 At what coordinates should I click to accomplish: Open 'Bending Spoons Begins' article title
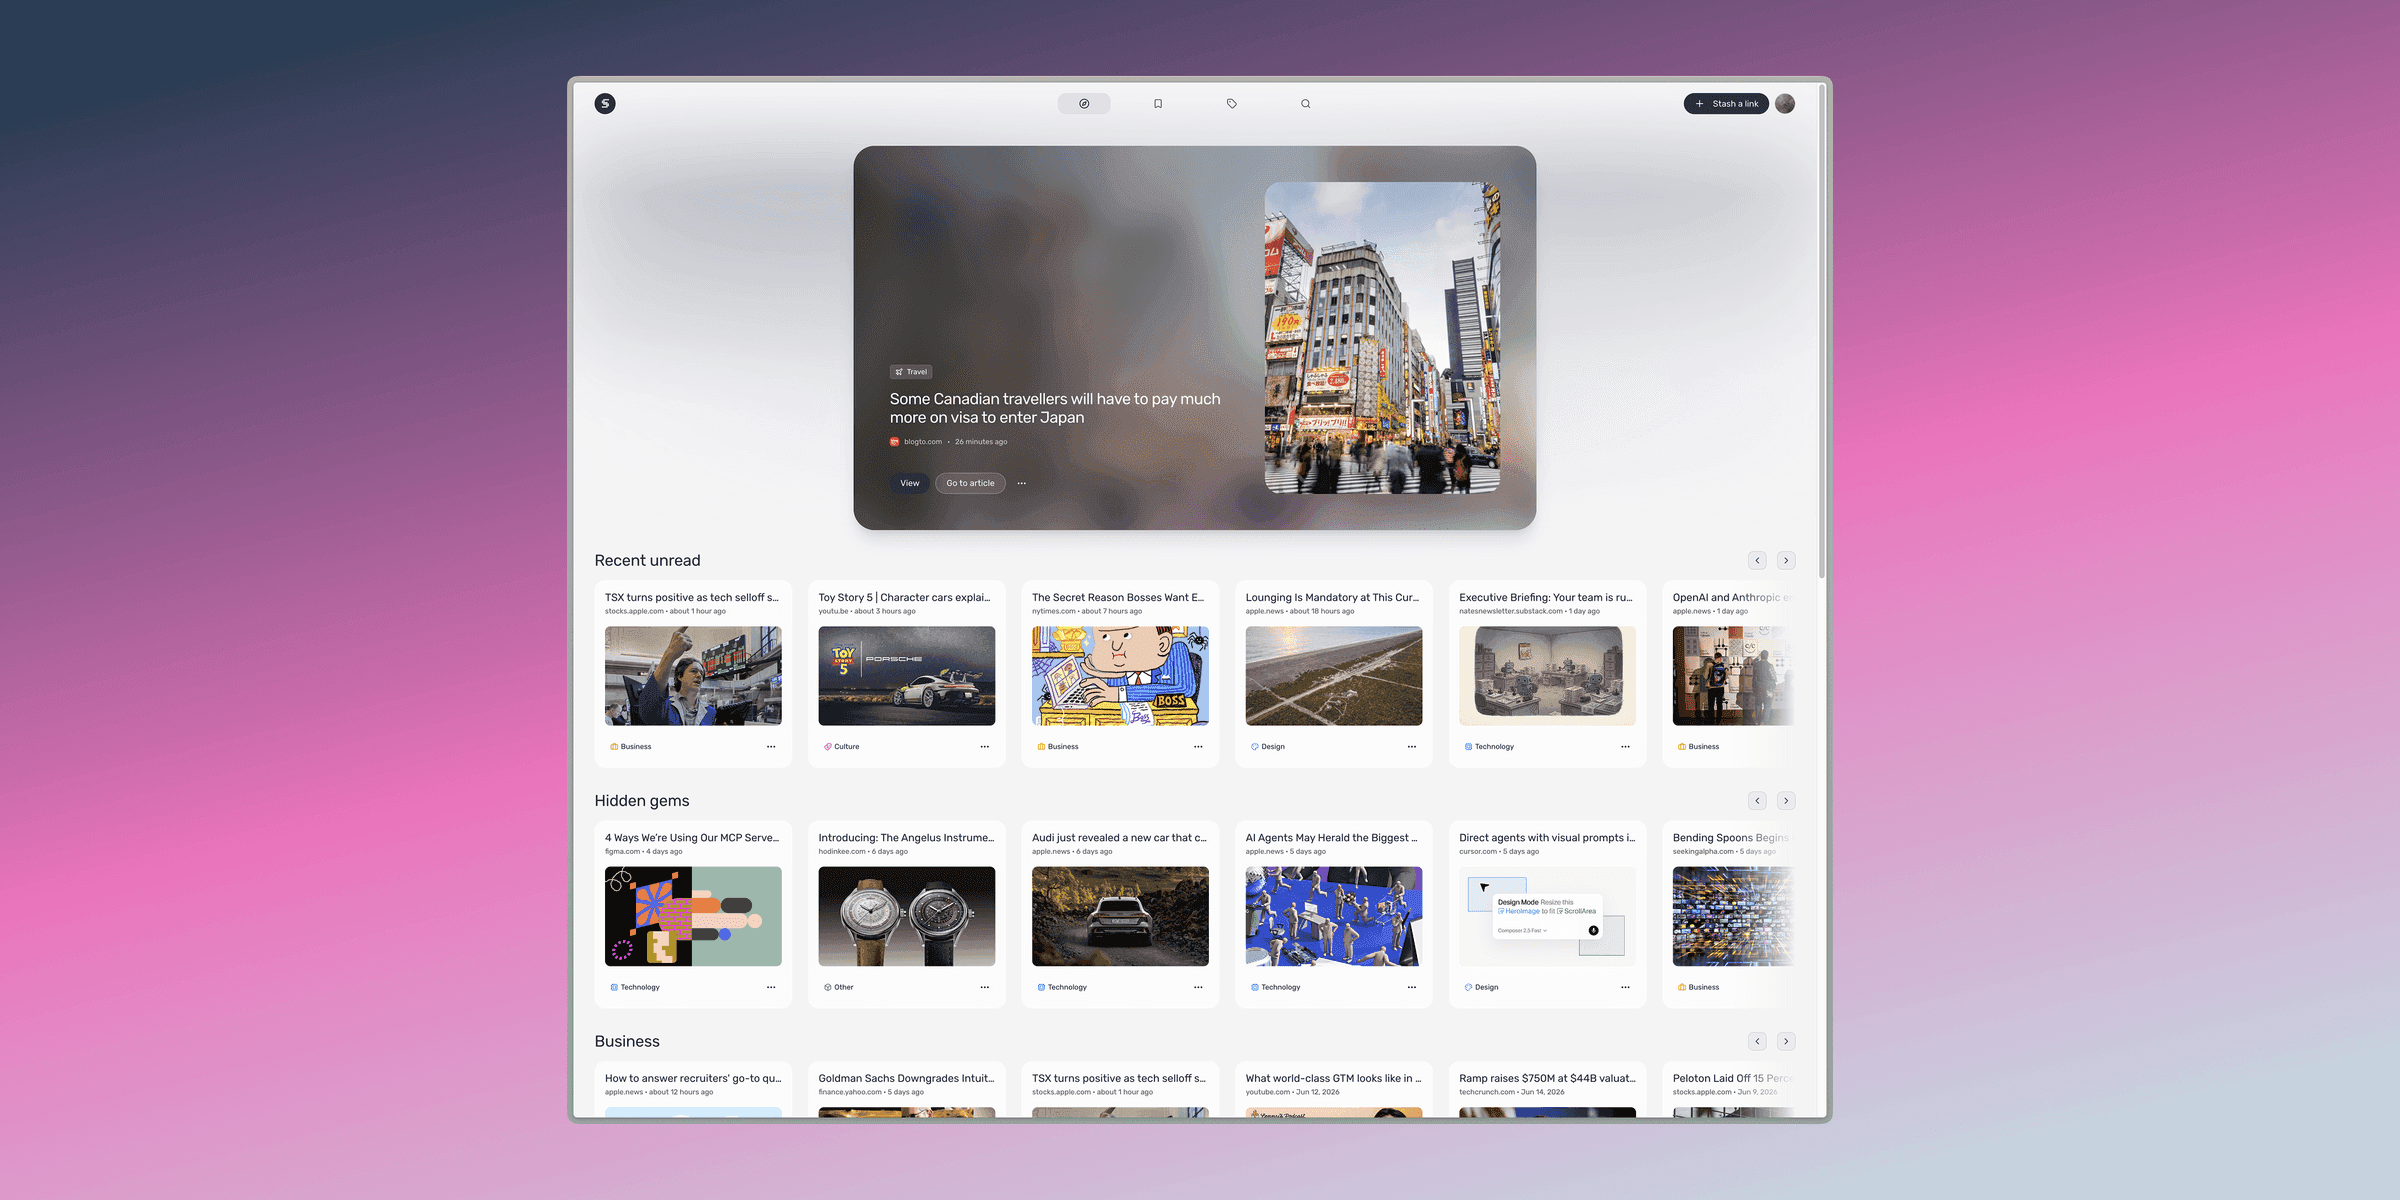click(1732, 838)
